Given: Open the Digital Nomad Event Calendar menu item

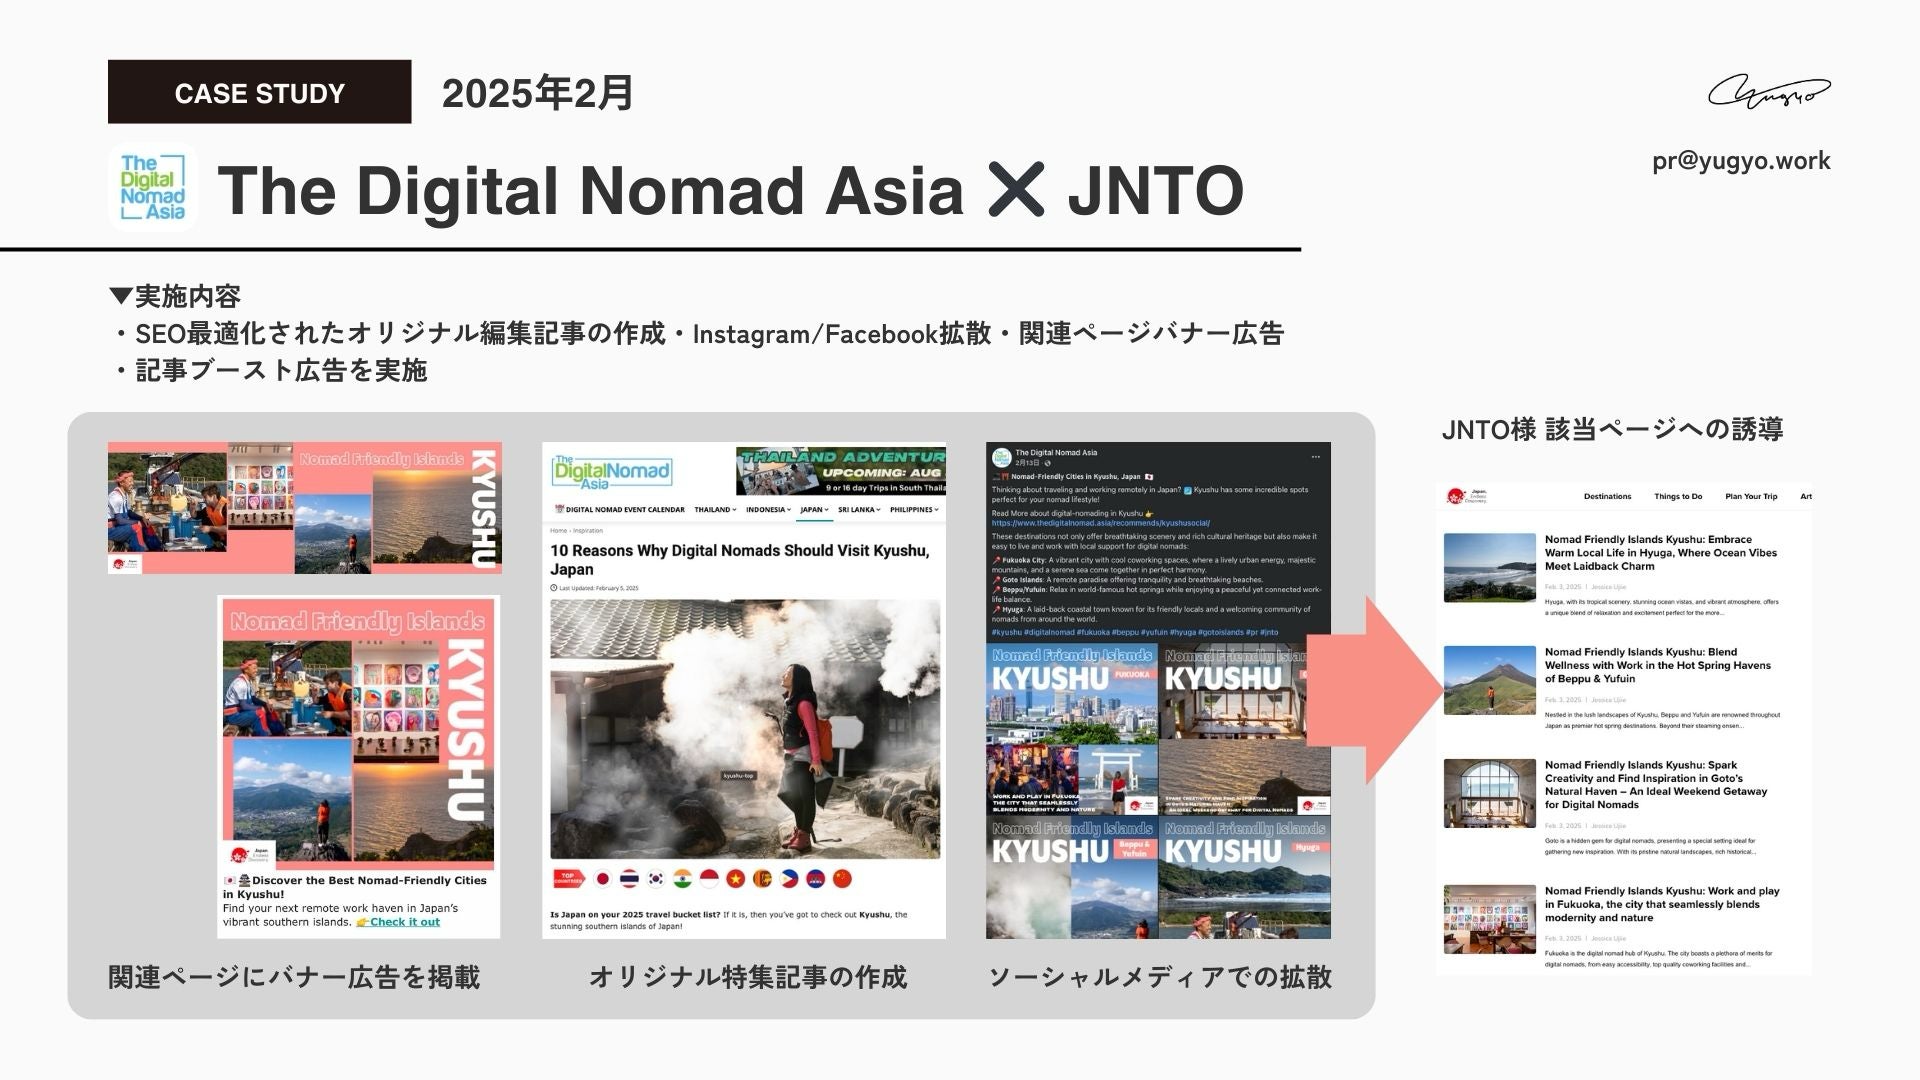Looking at the screenshot, I should pyautogui.click(x=620, y=510).
